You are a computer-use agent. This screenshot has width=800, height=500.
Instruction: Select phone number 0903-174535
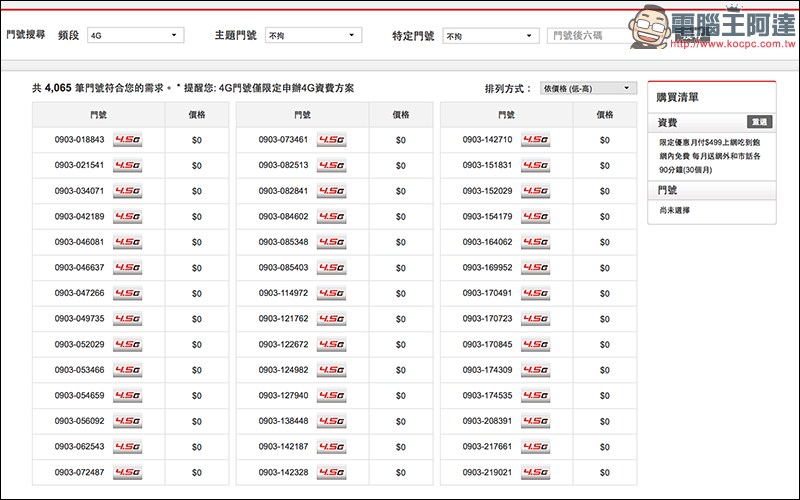487,395
